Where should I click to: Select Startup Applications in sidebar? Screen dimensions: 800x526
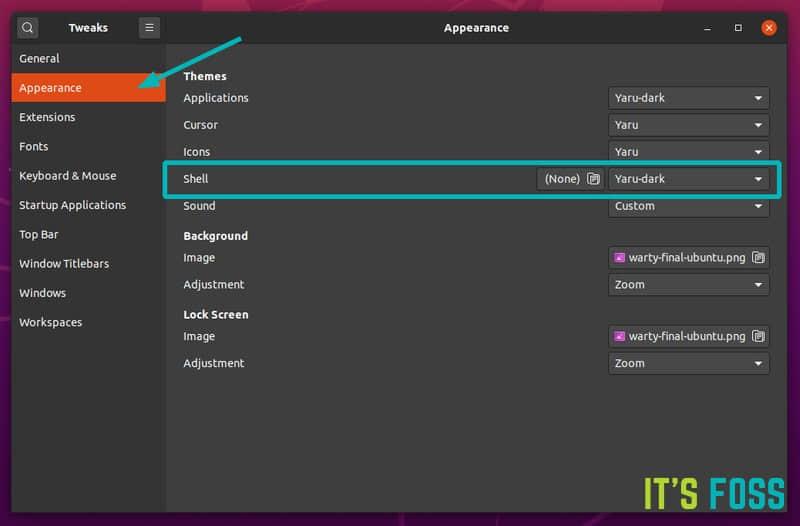(73, 205)
